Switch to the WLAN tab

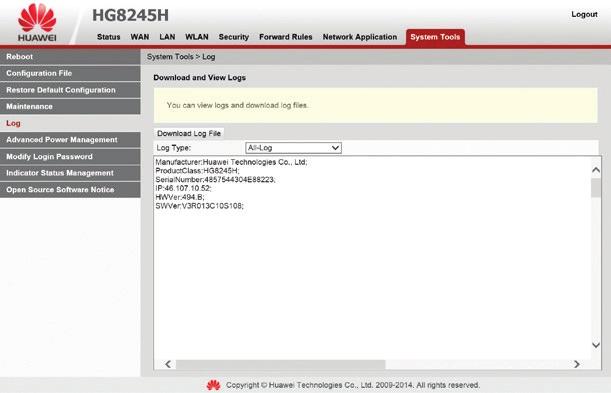[x=197, y=37]
